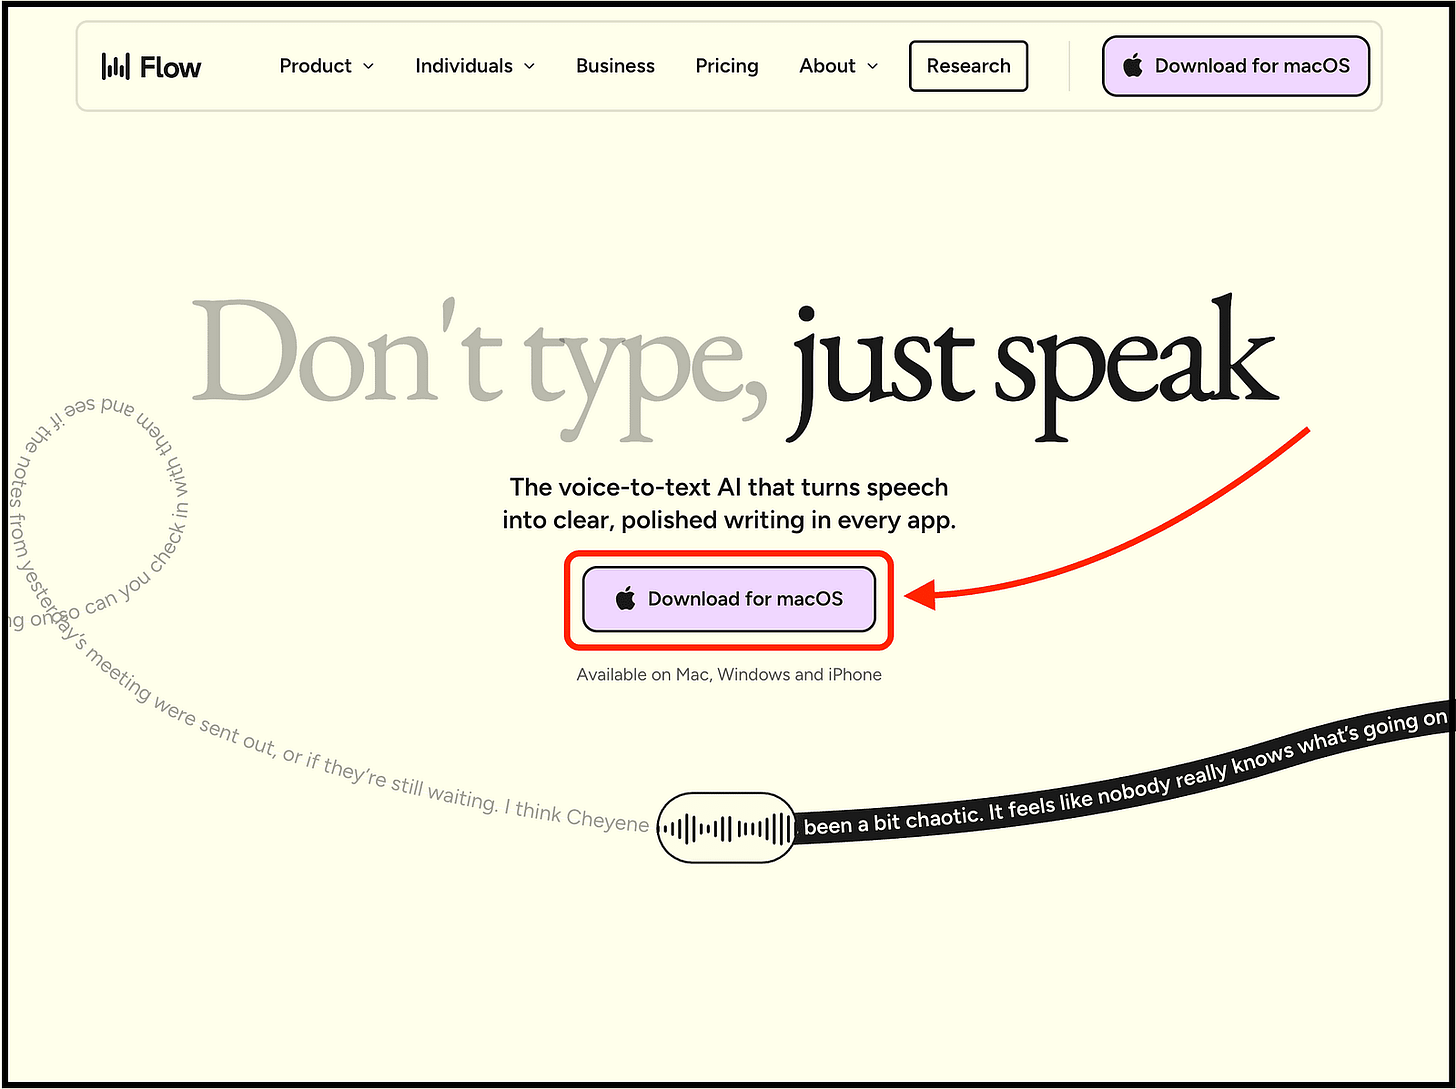The image size is (1456, 1089).
Task: Click the Research button in navbar
Action: (x=968, y=66)
